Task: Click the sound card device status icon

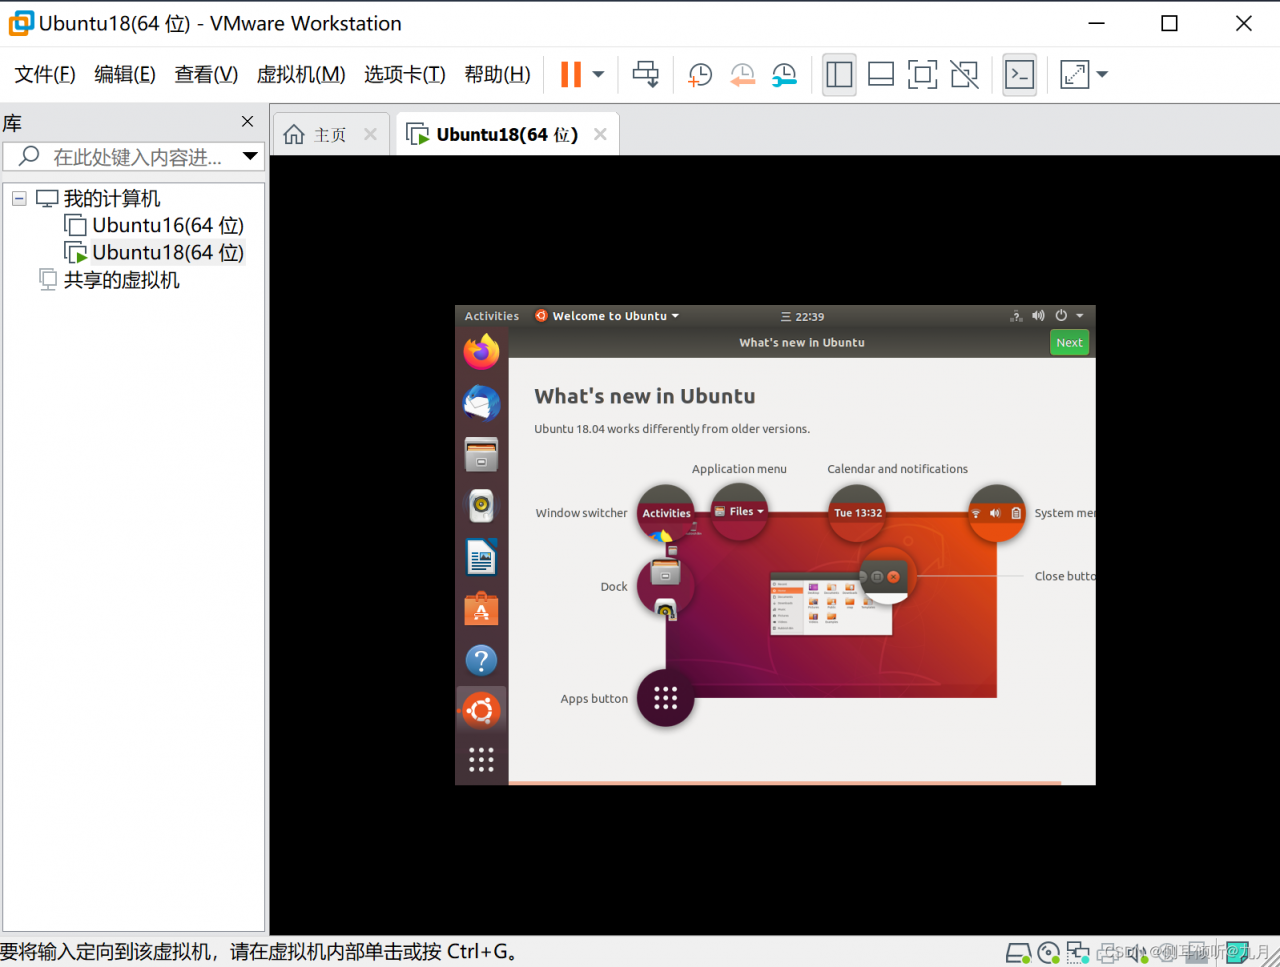Action: click(1138, 952)
